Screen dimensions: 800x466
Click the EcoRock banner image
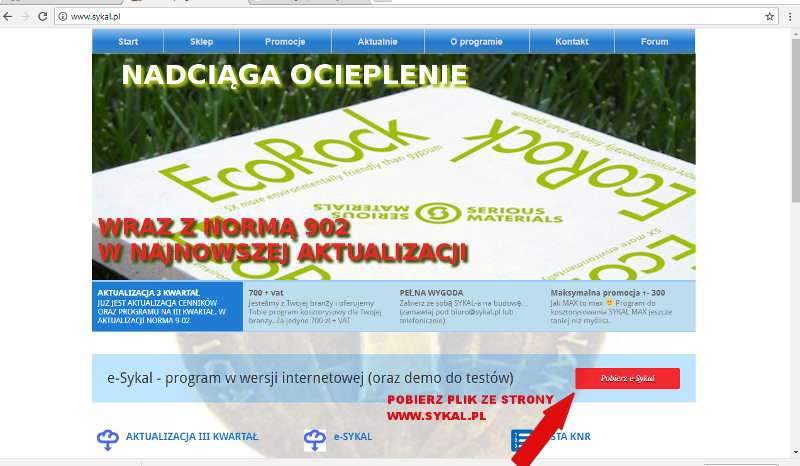(394, 167)
